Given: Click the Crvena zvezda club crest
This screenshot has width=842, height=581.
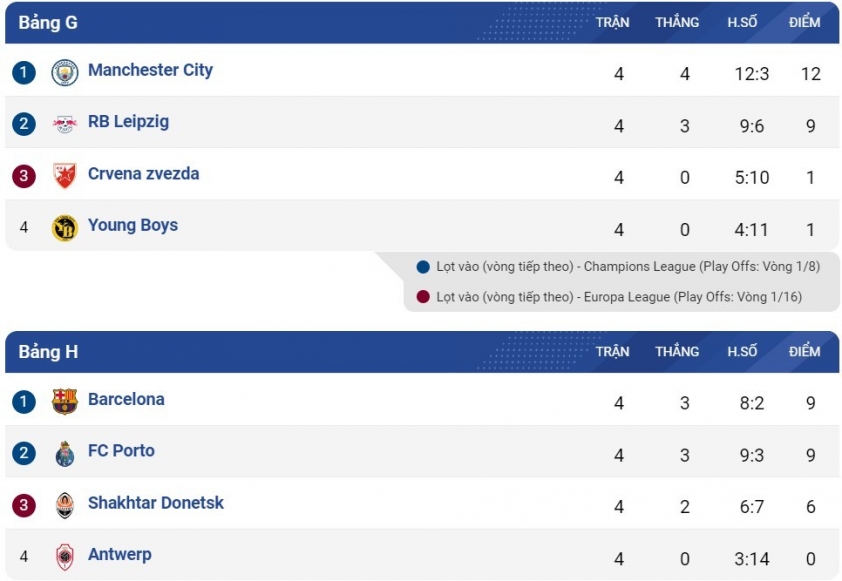Looking at the screenshot, I should (64, 176).
